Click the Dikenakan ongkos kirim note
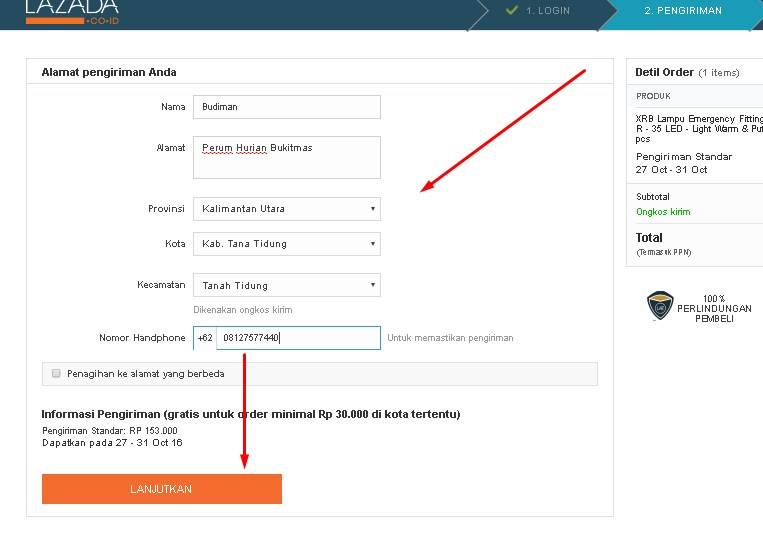 tap(243, 310)
